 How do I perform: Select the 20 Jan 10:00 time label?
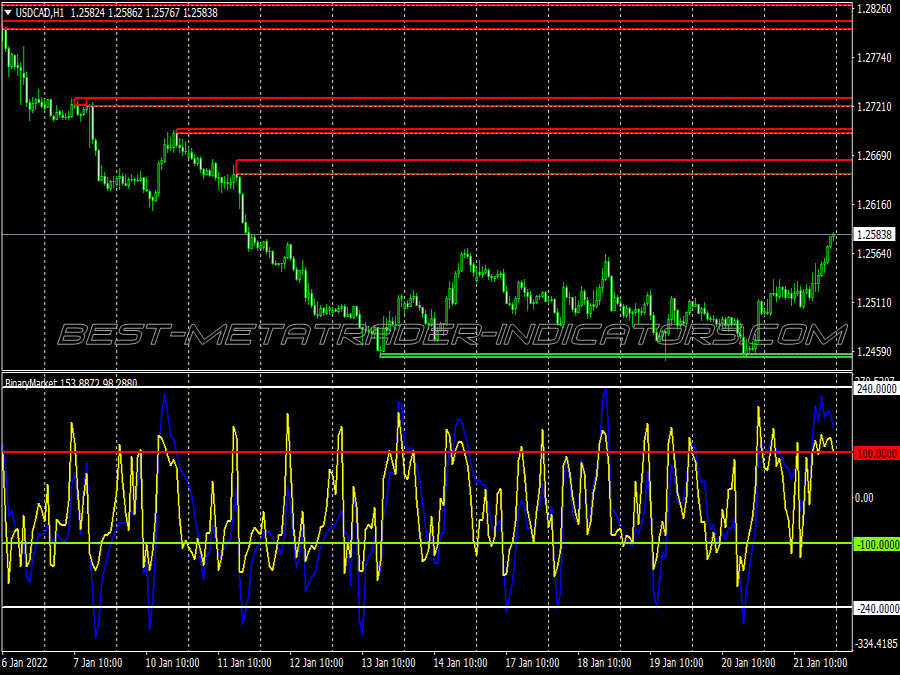(x=748, y=663)
